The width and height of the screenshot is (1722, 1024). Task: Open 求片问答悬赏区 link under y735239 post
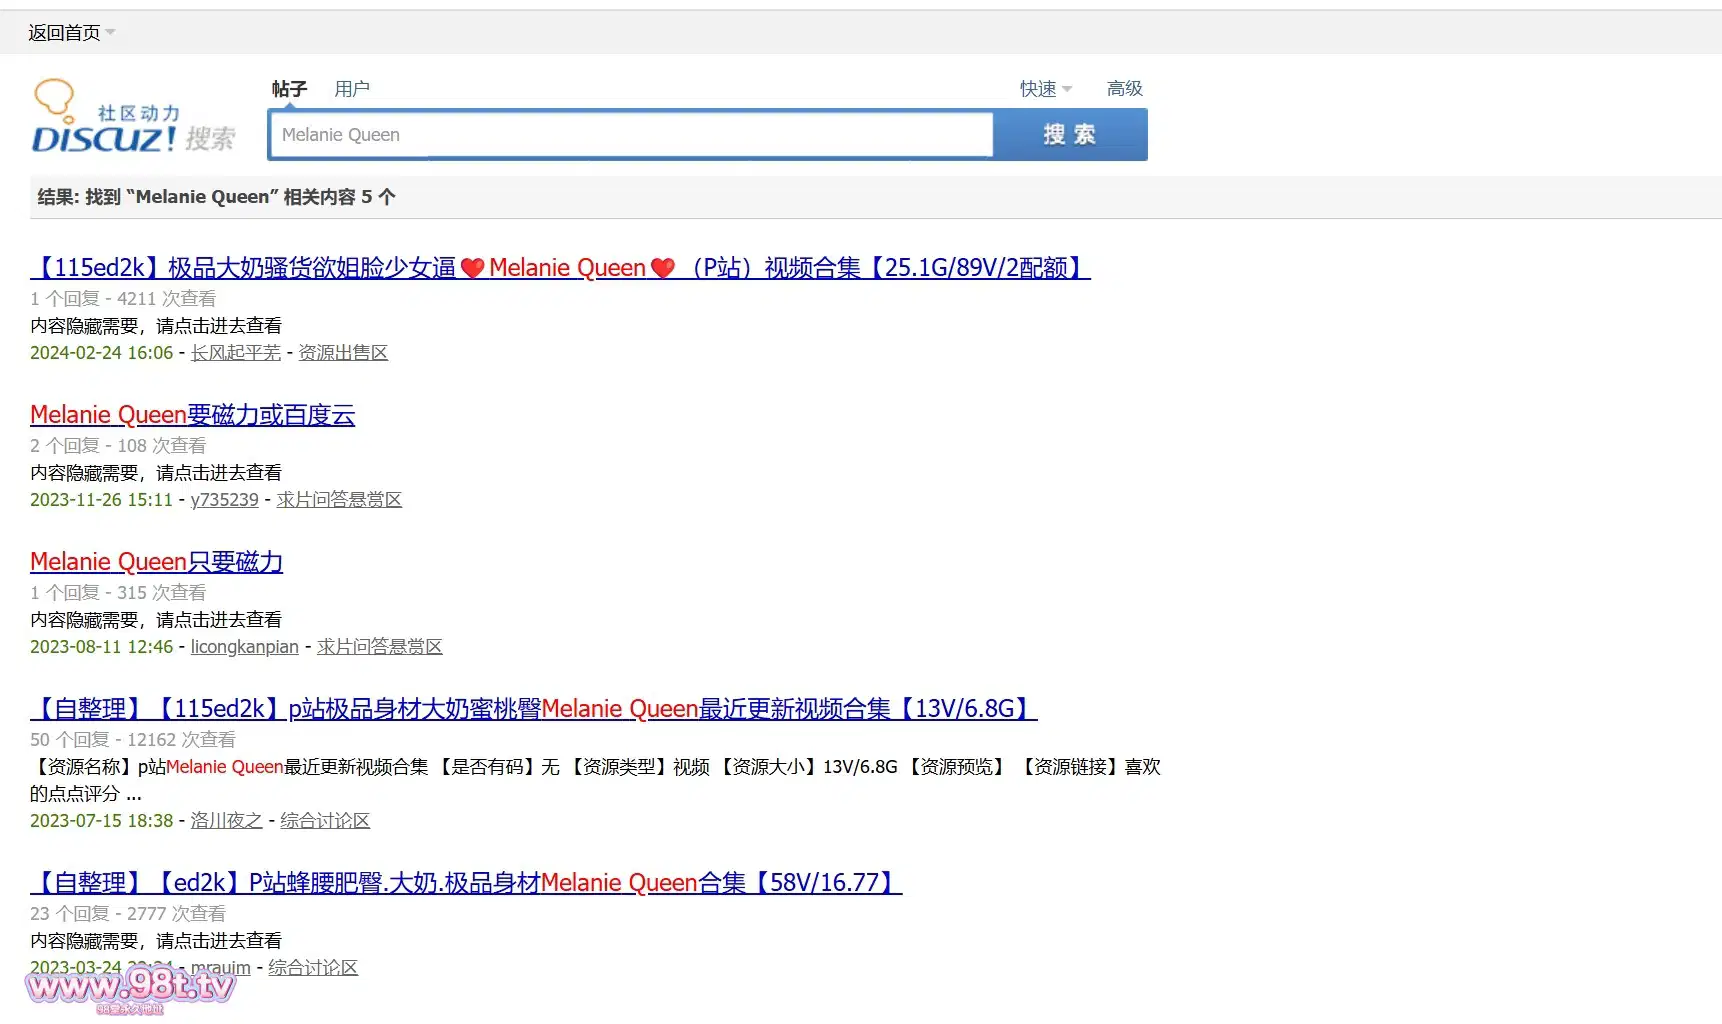(339, 500)
